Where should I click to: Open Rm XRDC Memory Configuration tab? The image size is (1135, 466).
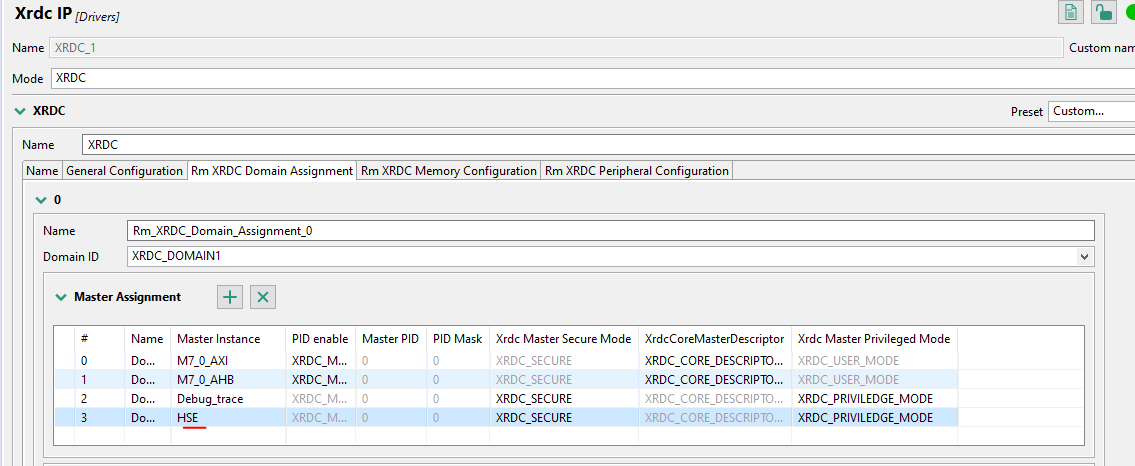point(448,171)
